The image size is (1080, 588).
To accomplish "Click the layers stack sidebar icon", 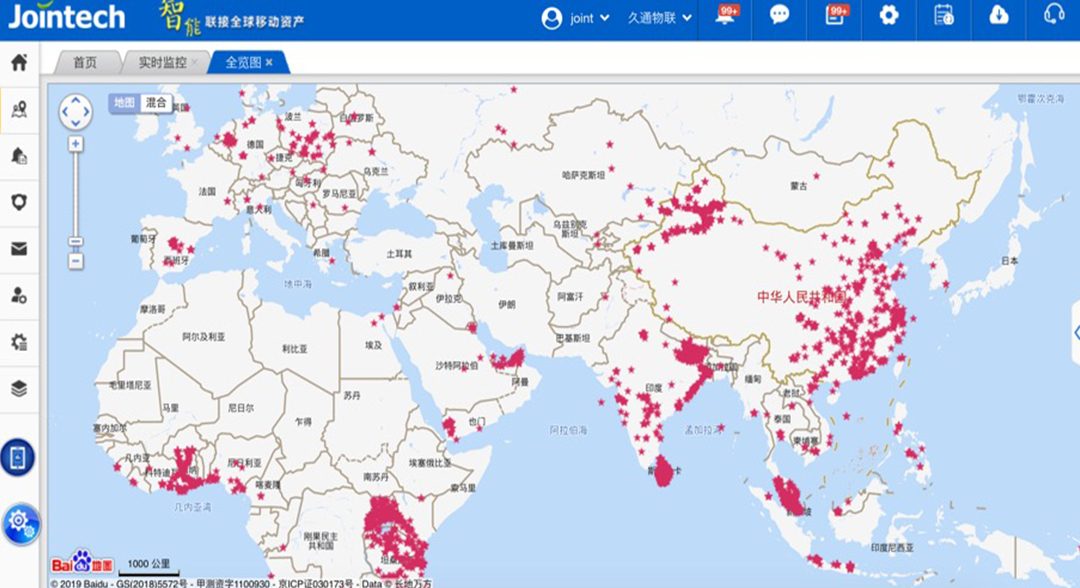I will (18, 389).
